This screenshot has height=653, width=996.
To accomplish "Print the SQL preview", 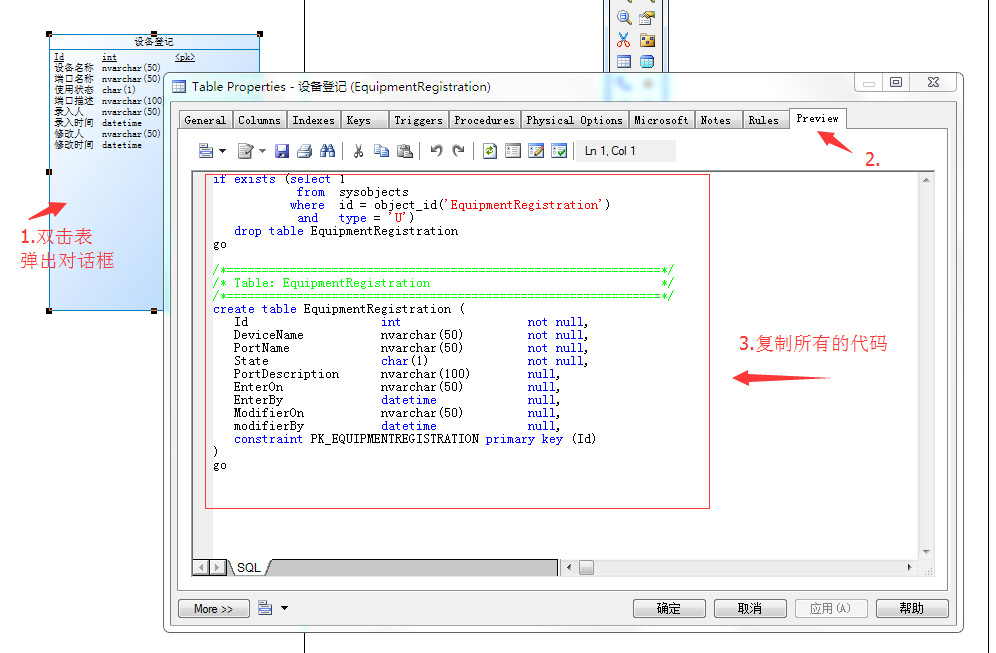I will pos(305,151).
